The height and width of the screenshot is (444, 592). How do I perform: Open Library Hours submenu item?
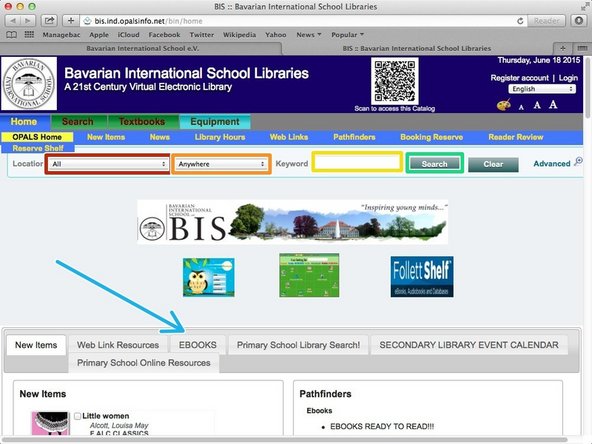[x=220, y=137]
